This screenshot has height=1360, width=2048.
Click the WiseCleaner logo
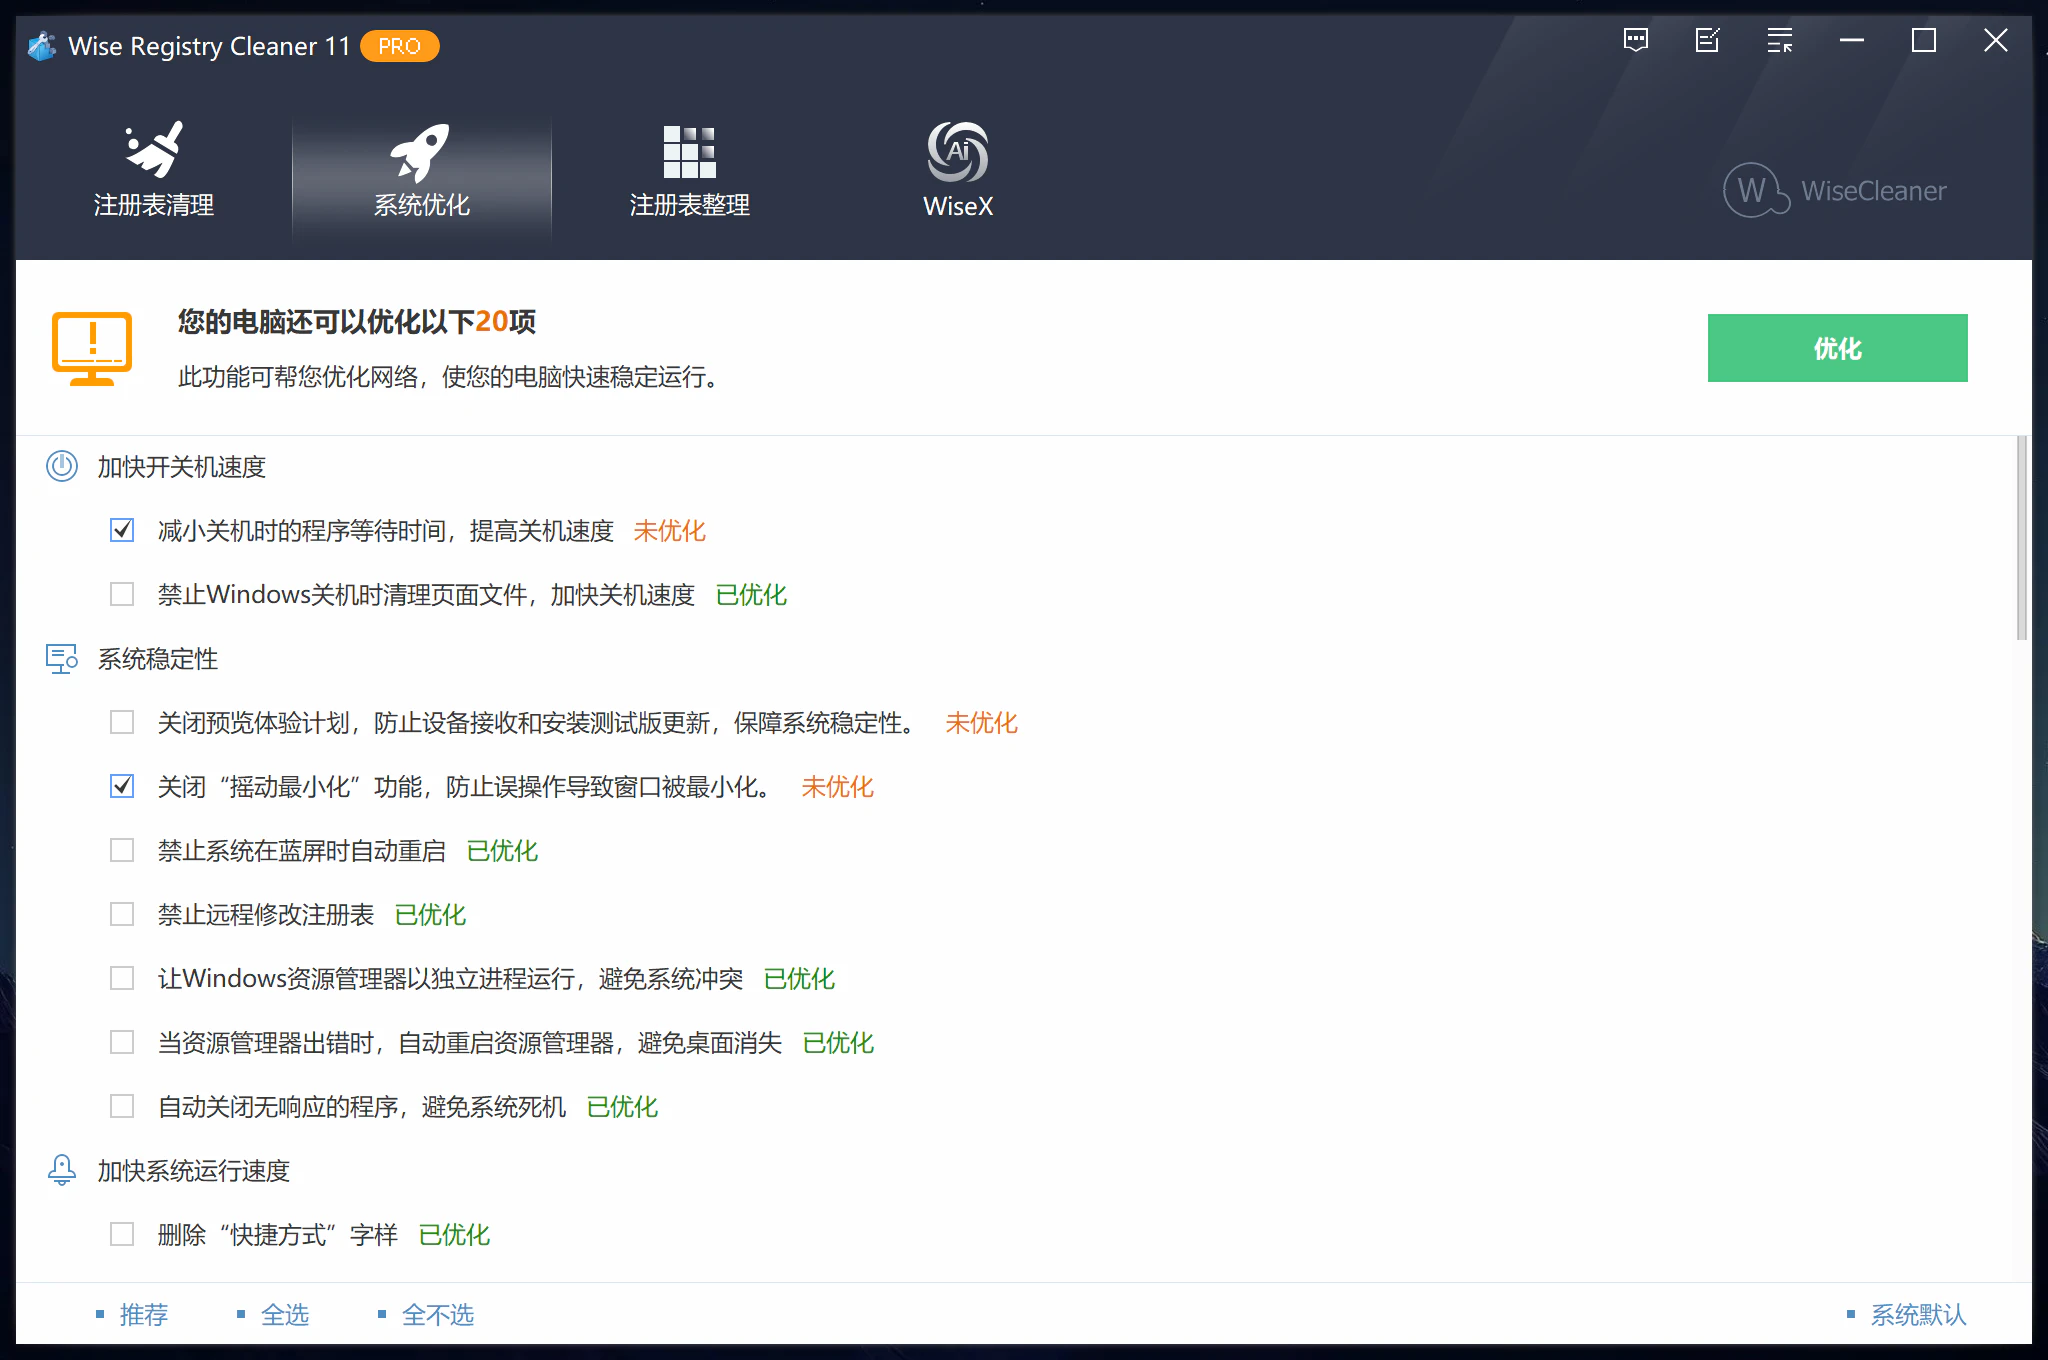(x=1835, y=190)
